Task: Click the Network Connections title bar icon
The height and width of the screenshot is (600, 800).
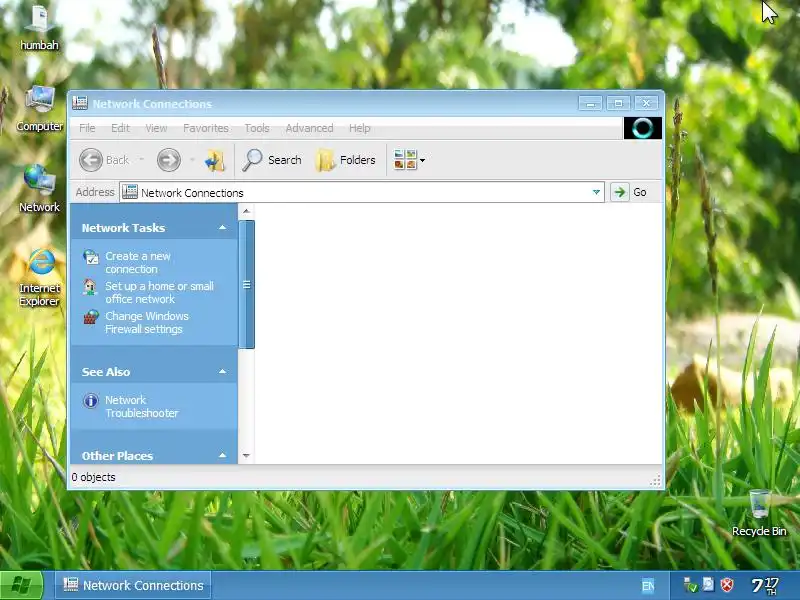Action: click(80, 103)
